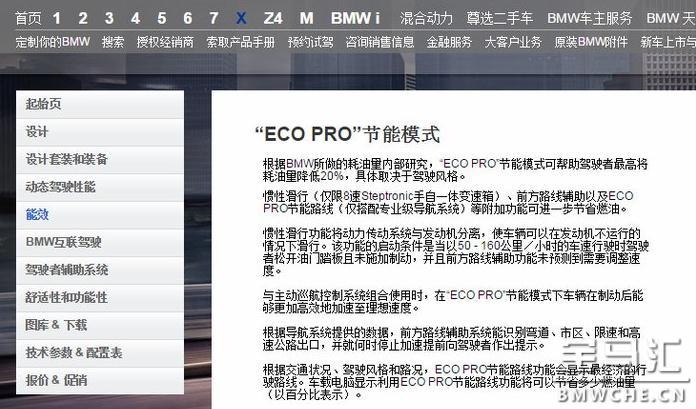Open the BMW i menu item

(355, 18)
